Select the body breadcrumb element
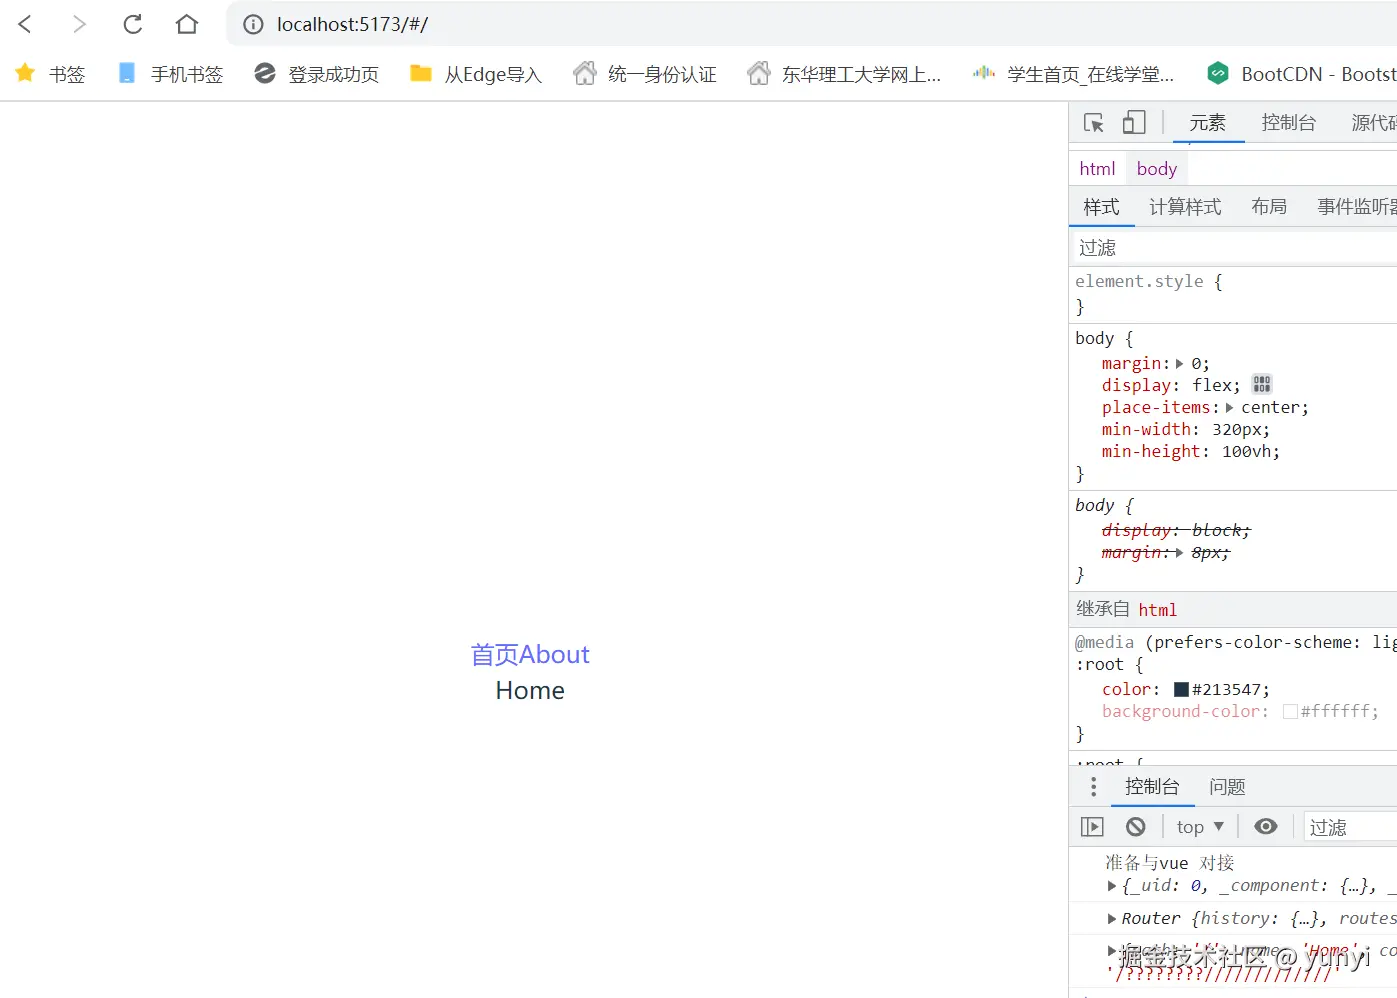 click(1156, 169)
